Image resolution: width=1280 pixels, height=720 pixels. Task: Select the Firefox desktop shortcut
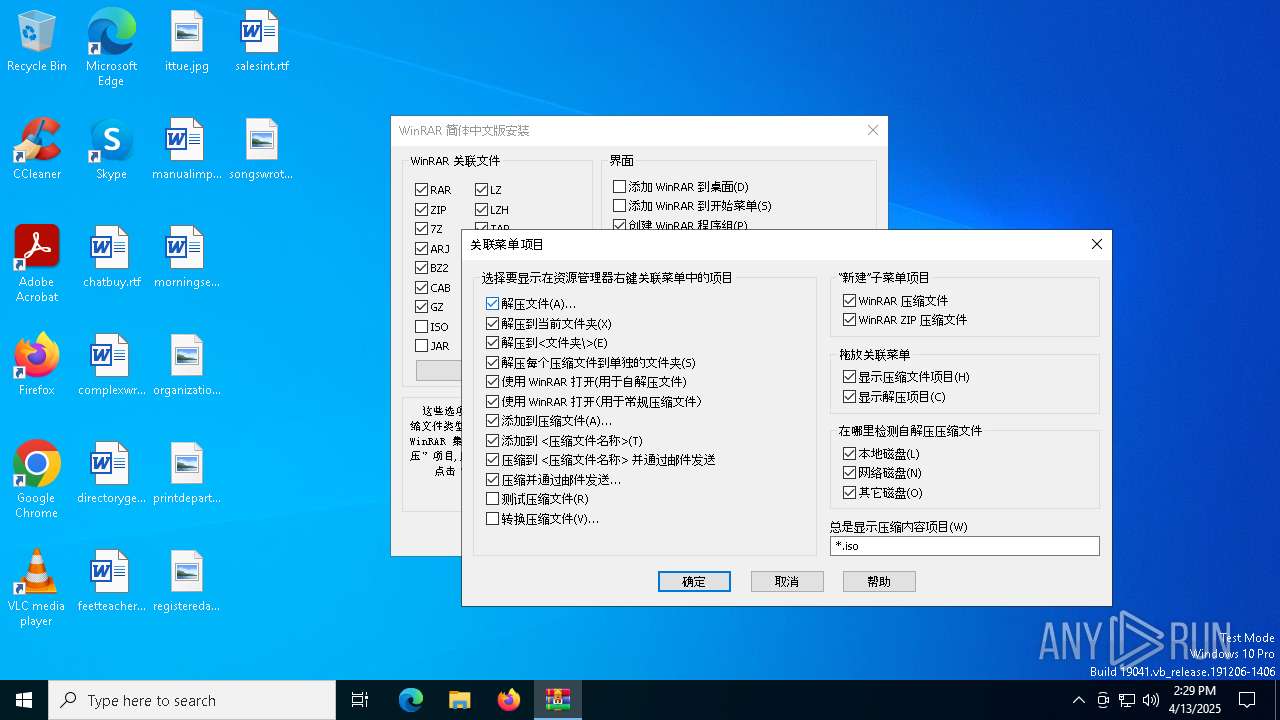pyautogui.click(x=37, y=366)
